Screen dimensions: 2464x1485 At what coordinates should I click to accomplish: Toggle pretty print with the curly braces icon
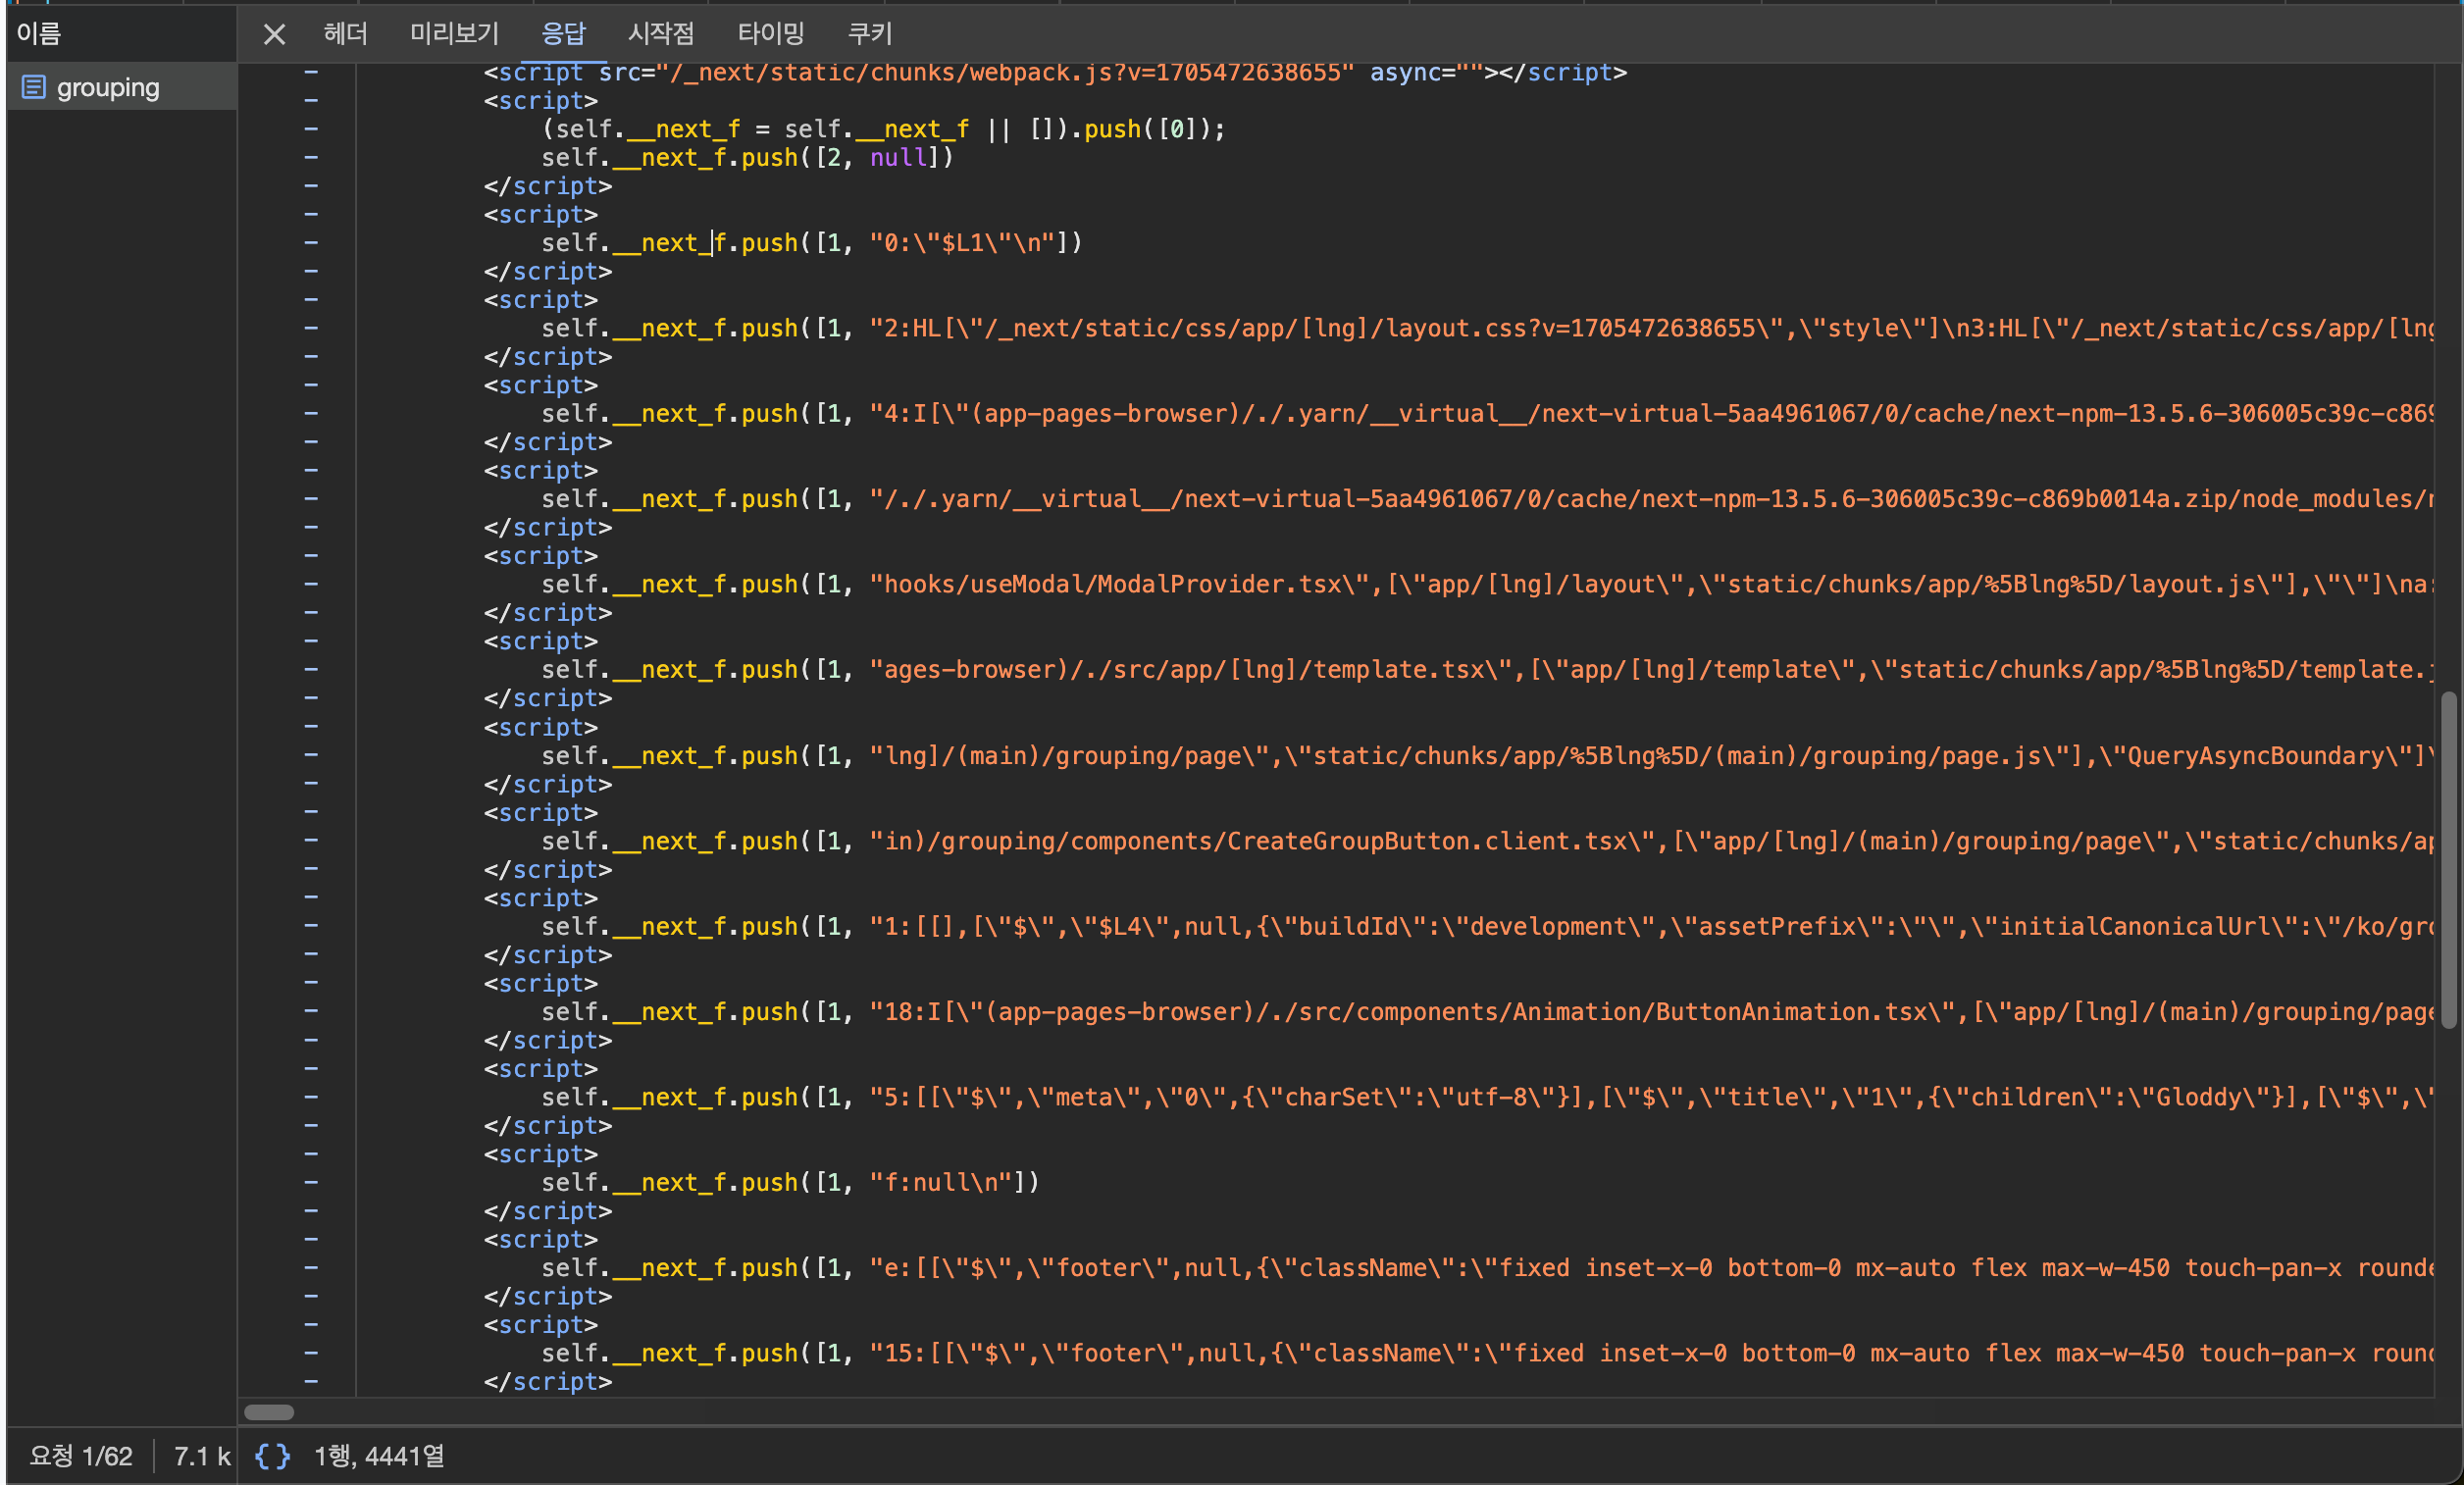point(272,1456)
